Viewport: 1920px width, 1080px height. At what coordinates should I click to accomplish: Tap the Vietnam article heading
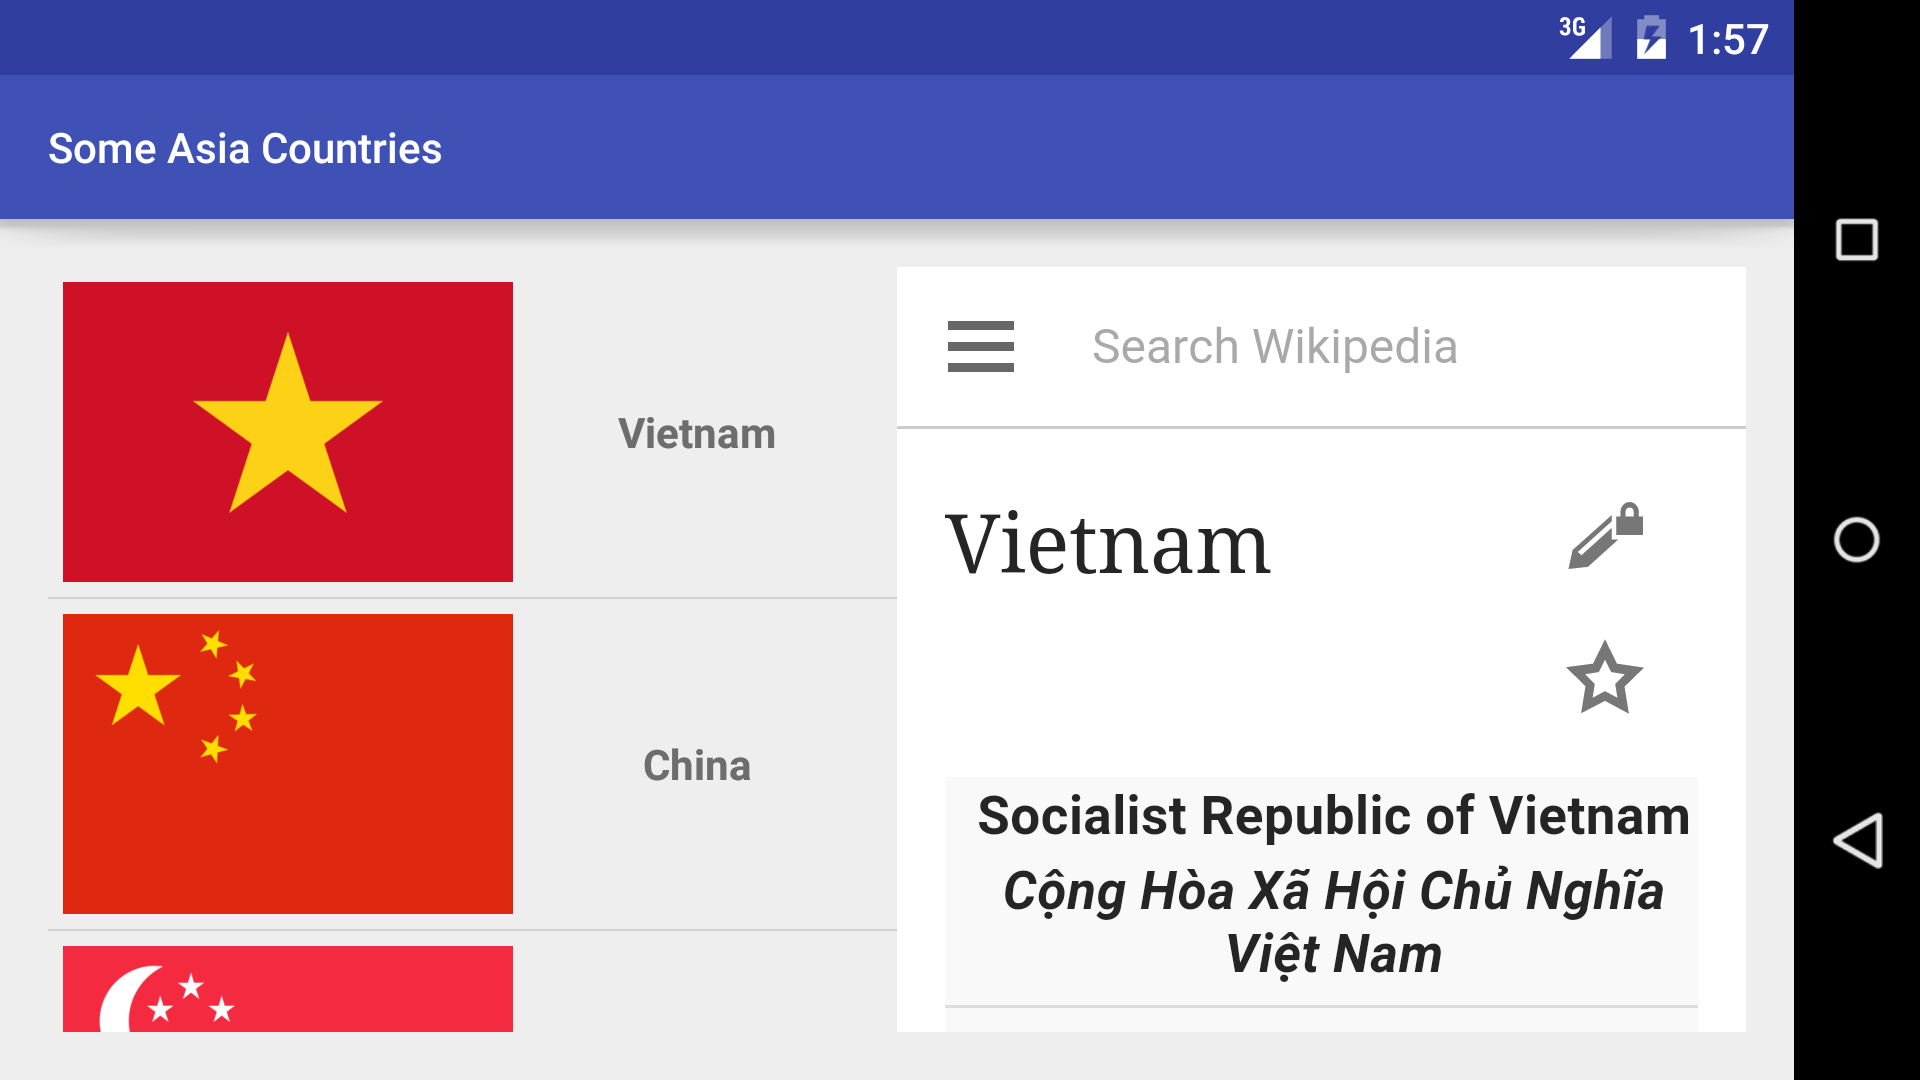click(1108, 545)
